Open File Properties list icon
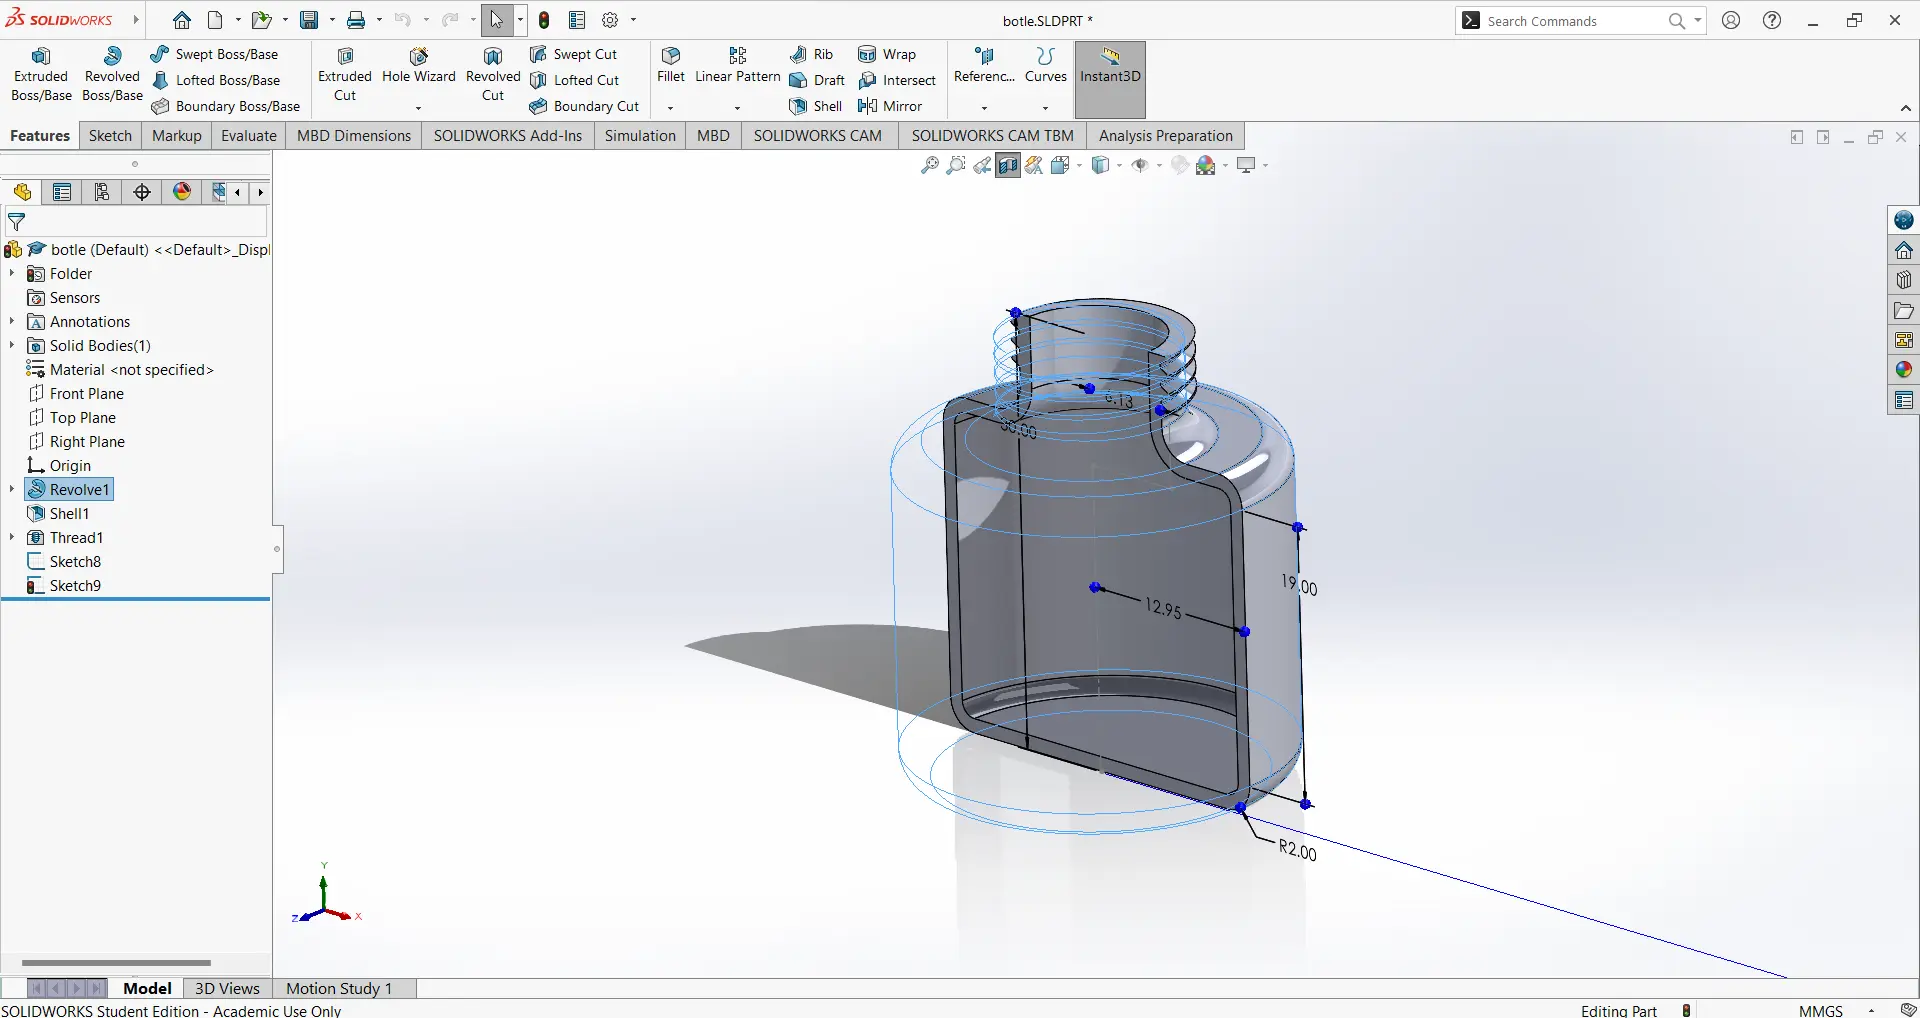 (577, 20)
